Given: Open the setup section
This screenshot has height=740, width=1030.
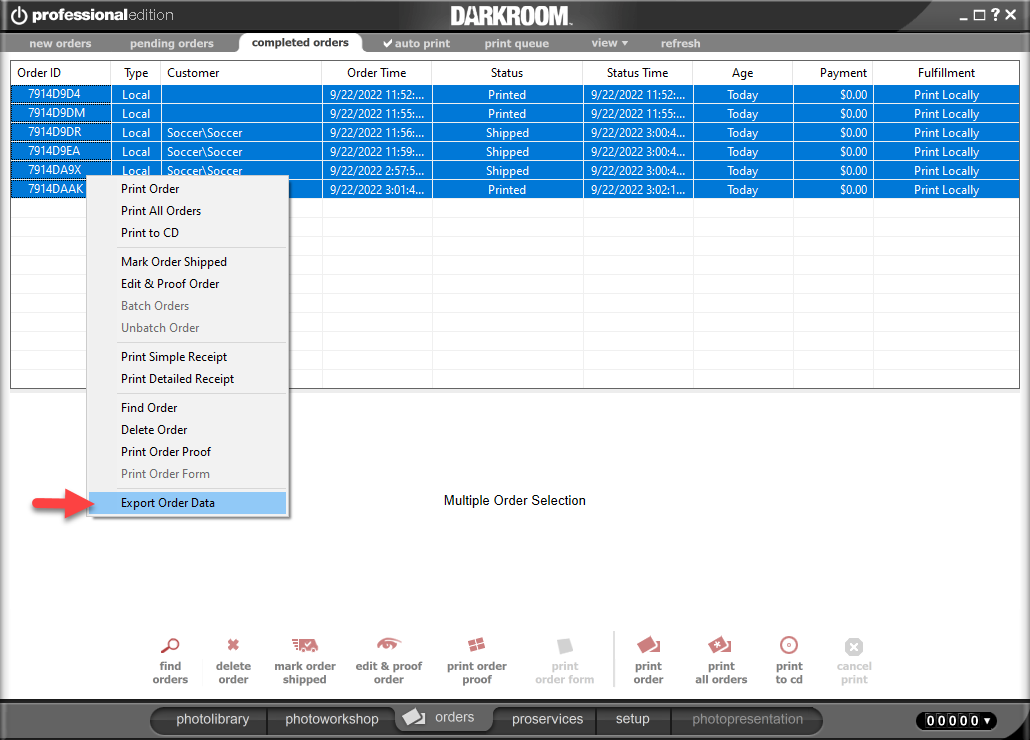Looking at the screenshot, I should (633, 719).
